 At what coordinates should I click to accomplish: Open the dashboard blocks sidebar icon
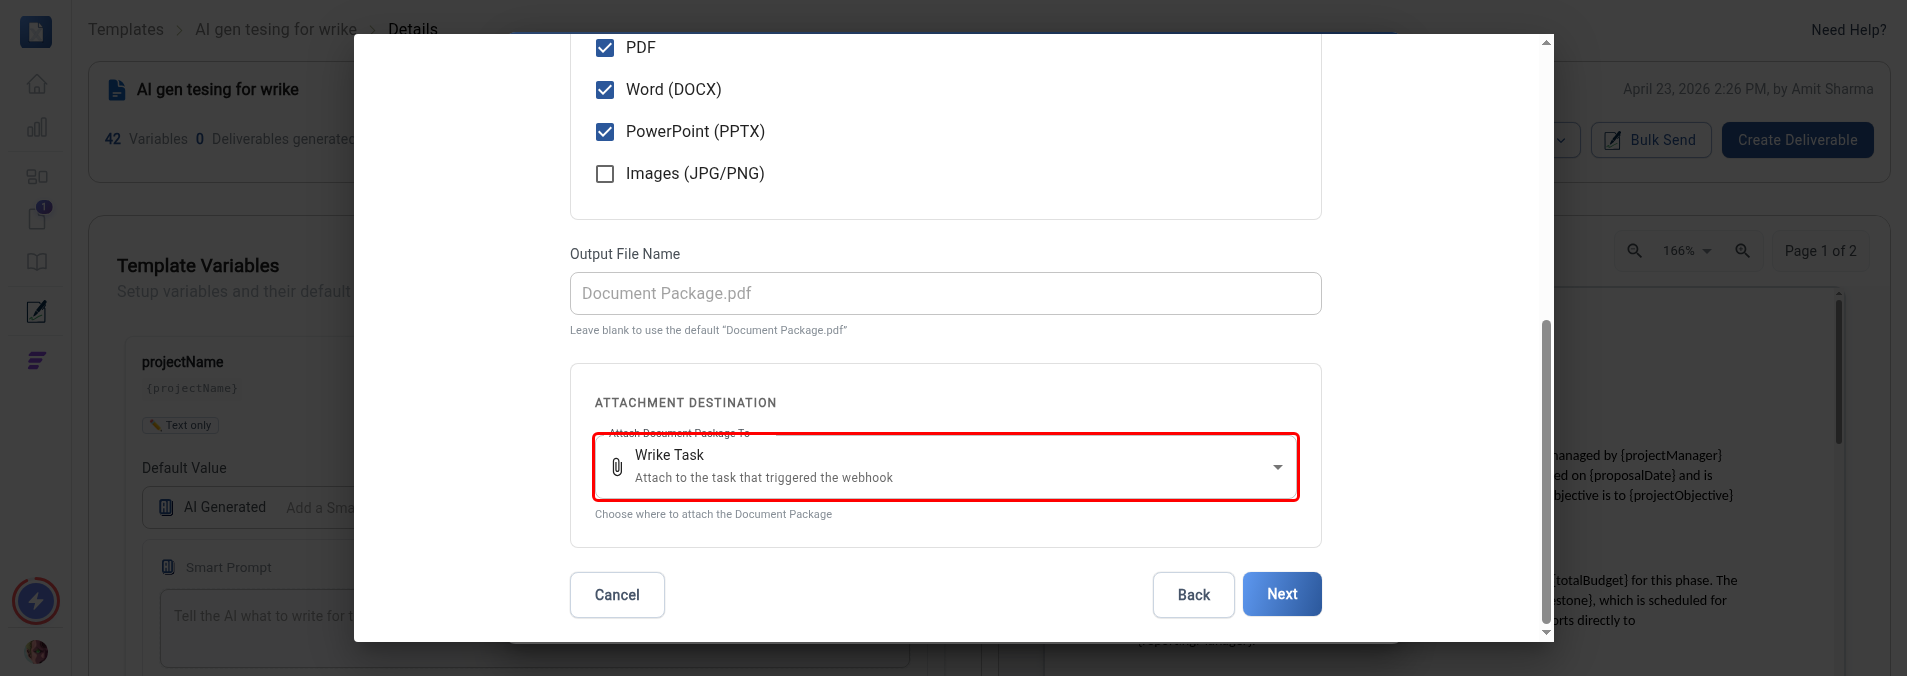(37, 176)
